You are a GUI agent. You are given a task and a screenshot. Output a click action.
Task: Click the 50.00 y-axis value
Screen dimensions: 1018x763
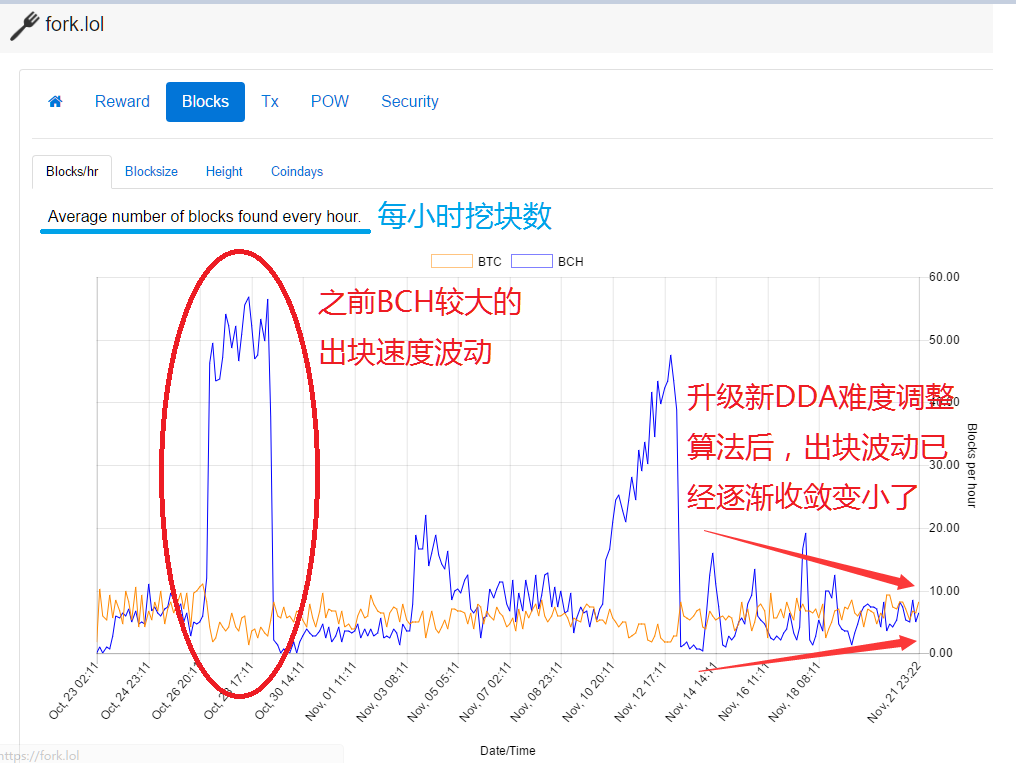click(944, 340)
